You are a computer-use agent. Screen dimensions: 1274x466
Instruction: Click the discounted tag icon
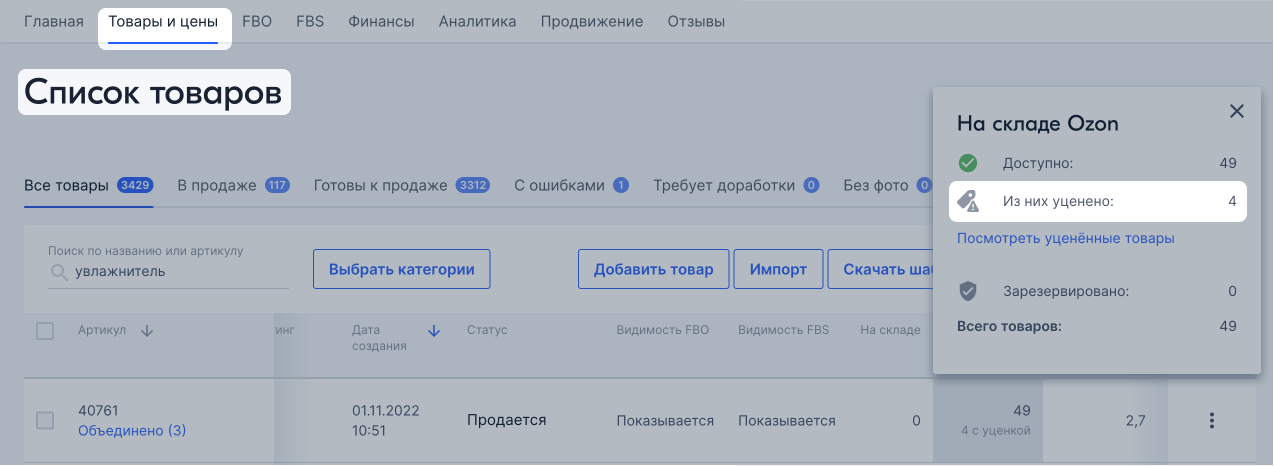pos(967,202)
